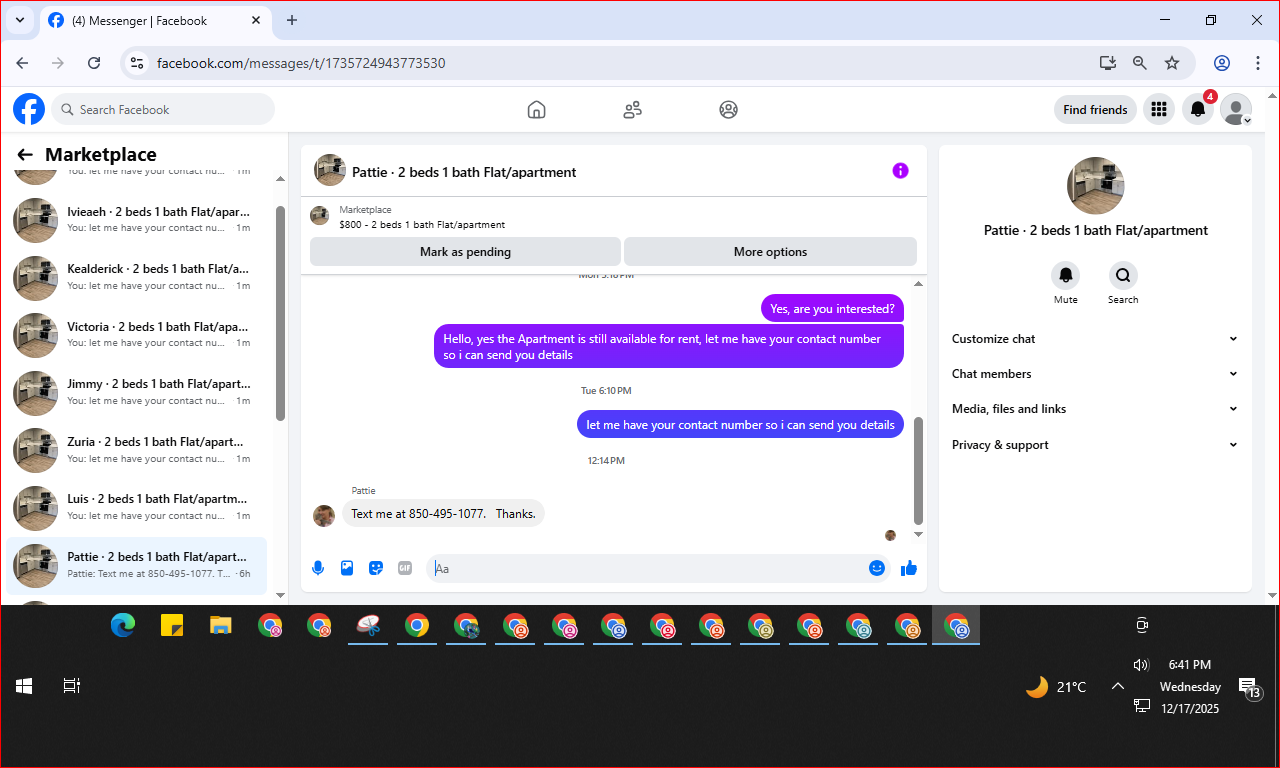Click scroll down arrow in chat
The width and height of the screenshot is (1280, 768).
pyautogui.click(x=919, y=535)
